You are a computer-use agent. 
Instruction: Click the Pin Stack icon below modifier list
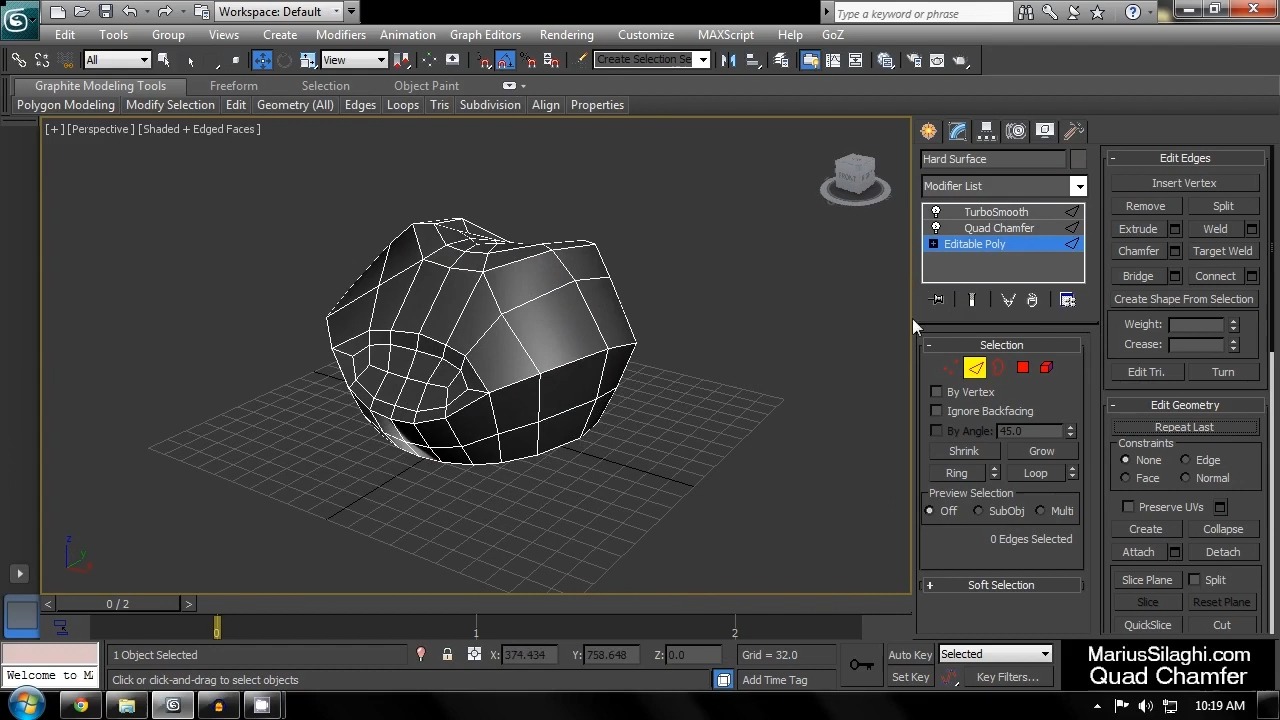click(x=937, y=300)
